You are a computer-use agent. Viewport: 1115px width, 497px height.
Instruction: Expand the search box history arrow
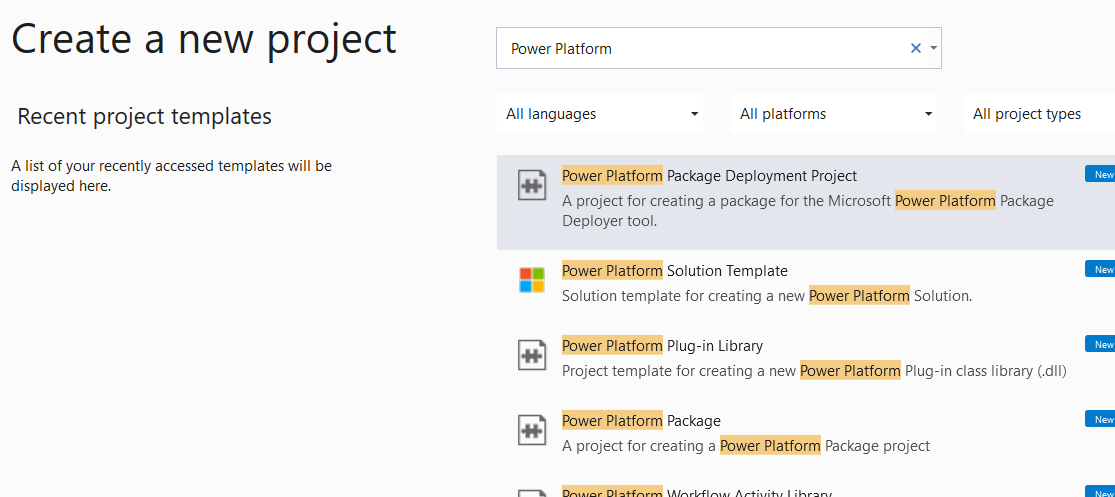point(933,48)
